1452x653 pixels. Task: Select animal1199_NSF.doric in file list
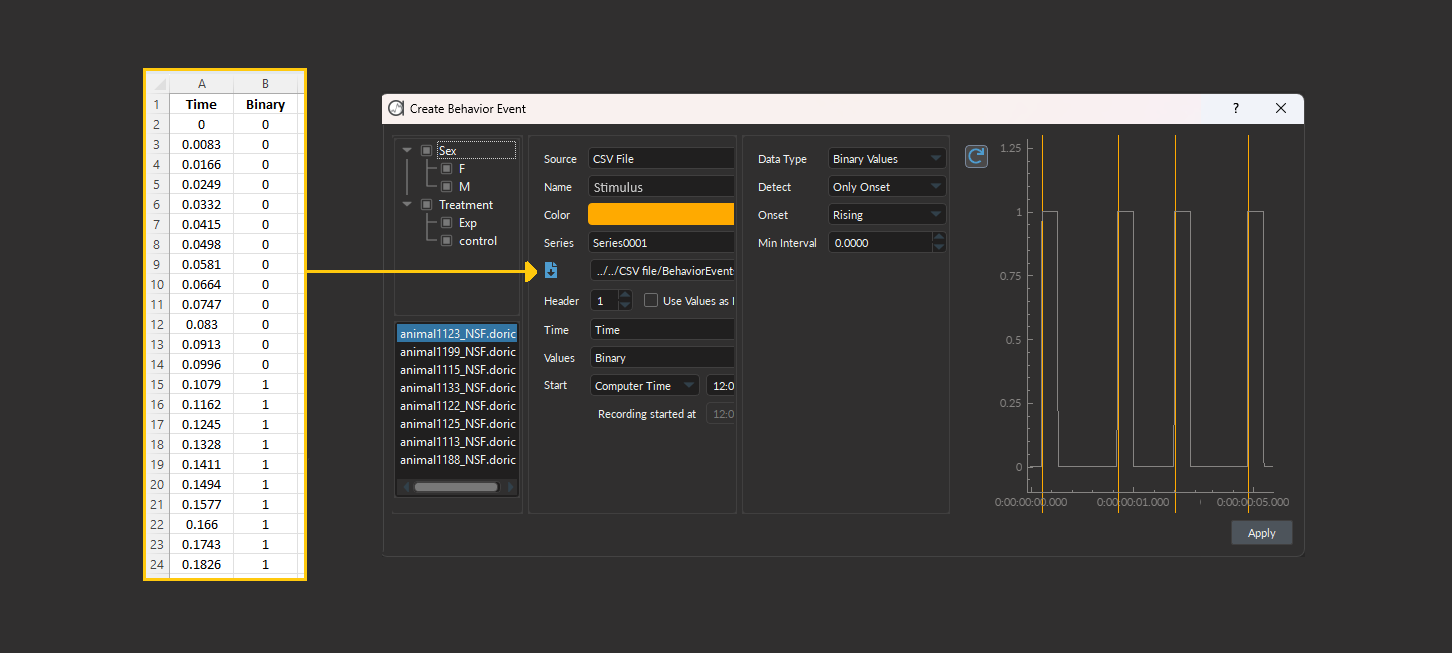pos(457,352)
